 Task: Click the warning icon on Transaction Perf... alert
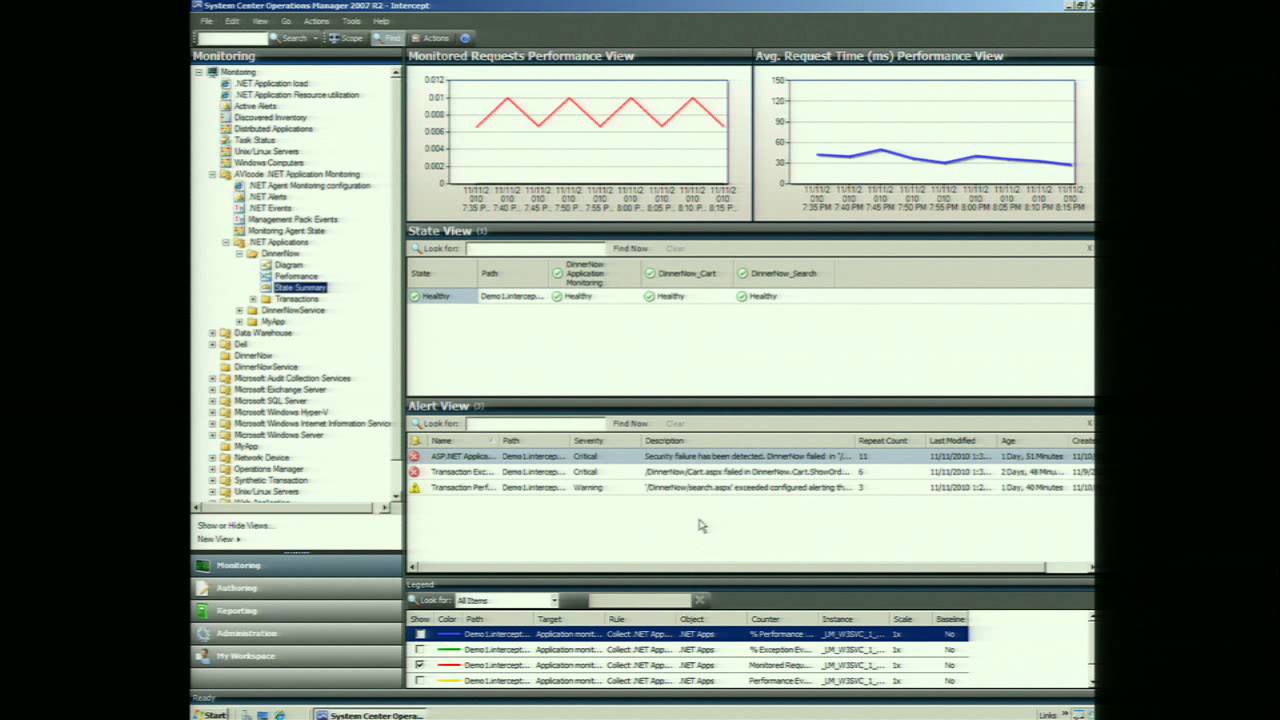click(415, 488)
